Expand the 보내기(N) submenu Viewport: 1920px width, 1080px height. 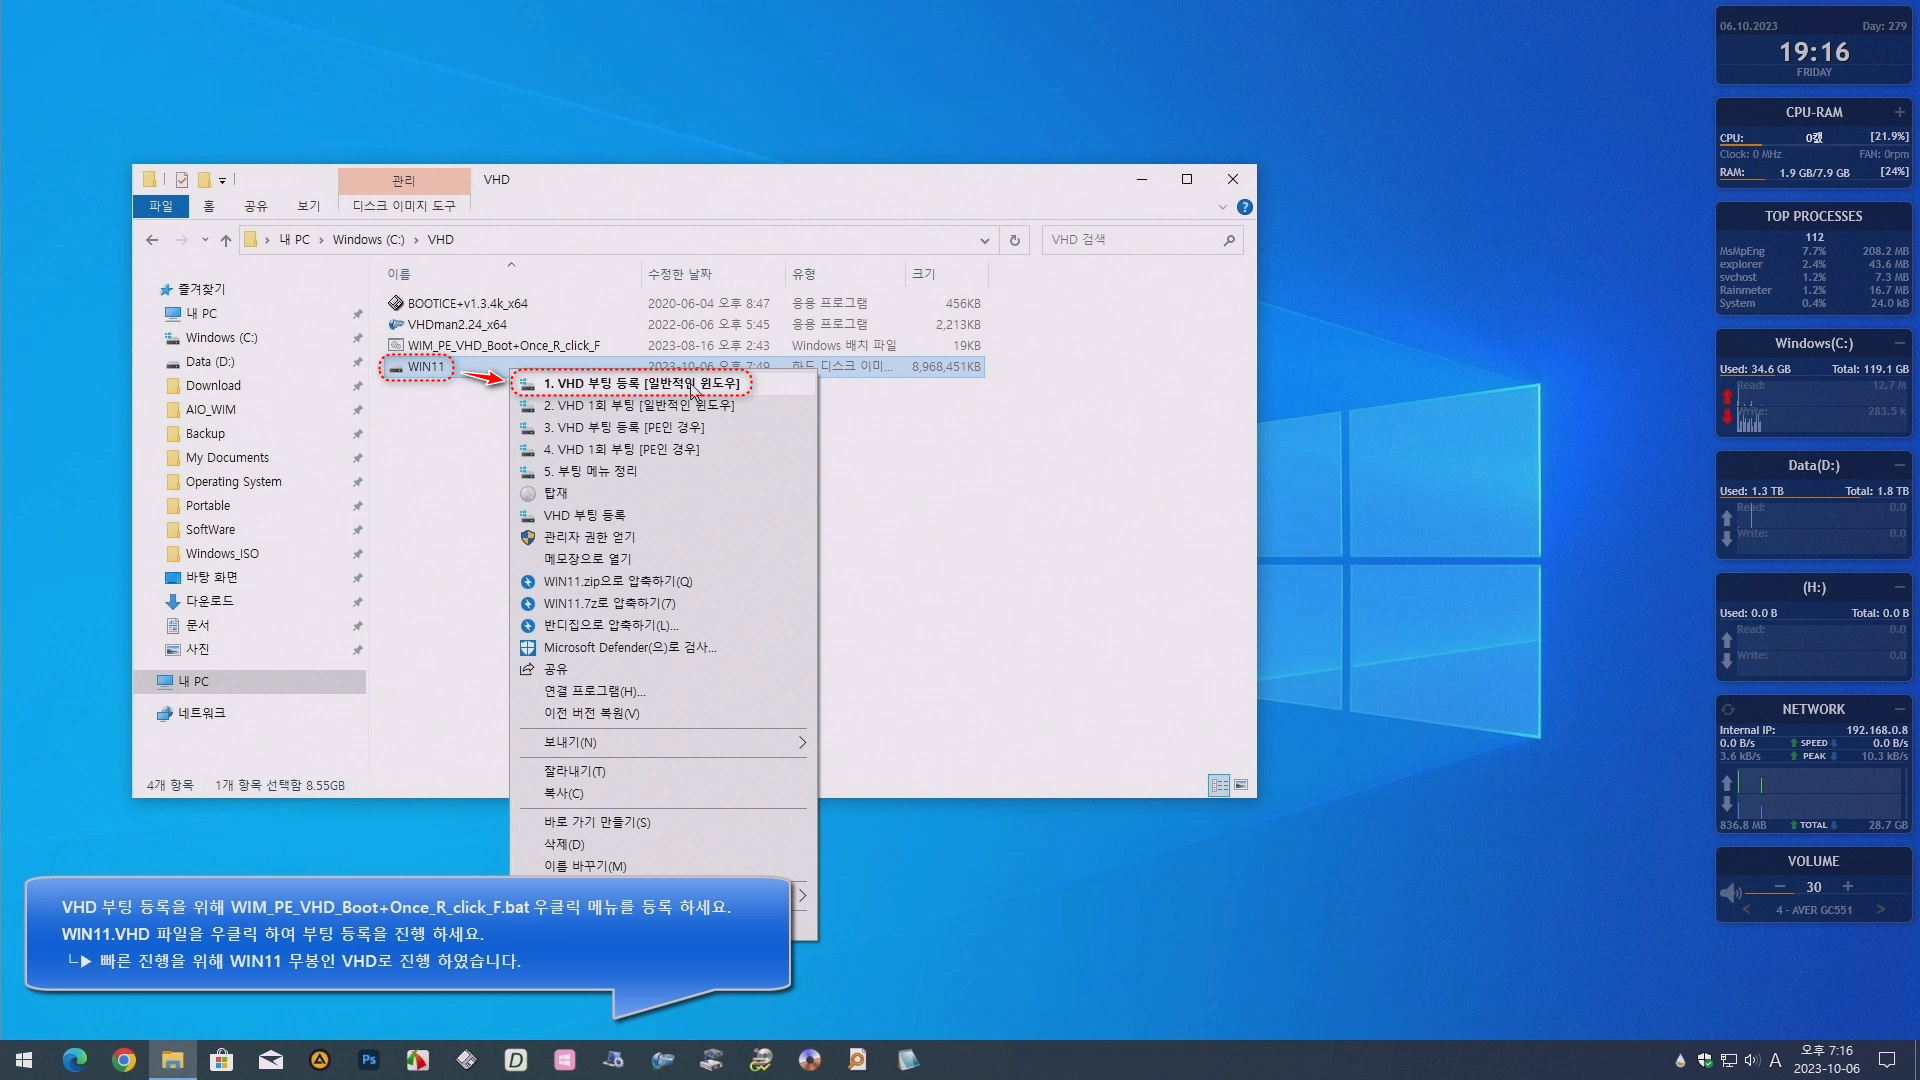(663, 742)
